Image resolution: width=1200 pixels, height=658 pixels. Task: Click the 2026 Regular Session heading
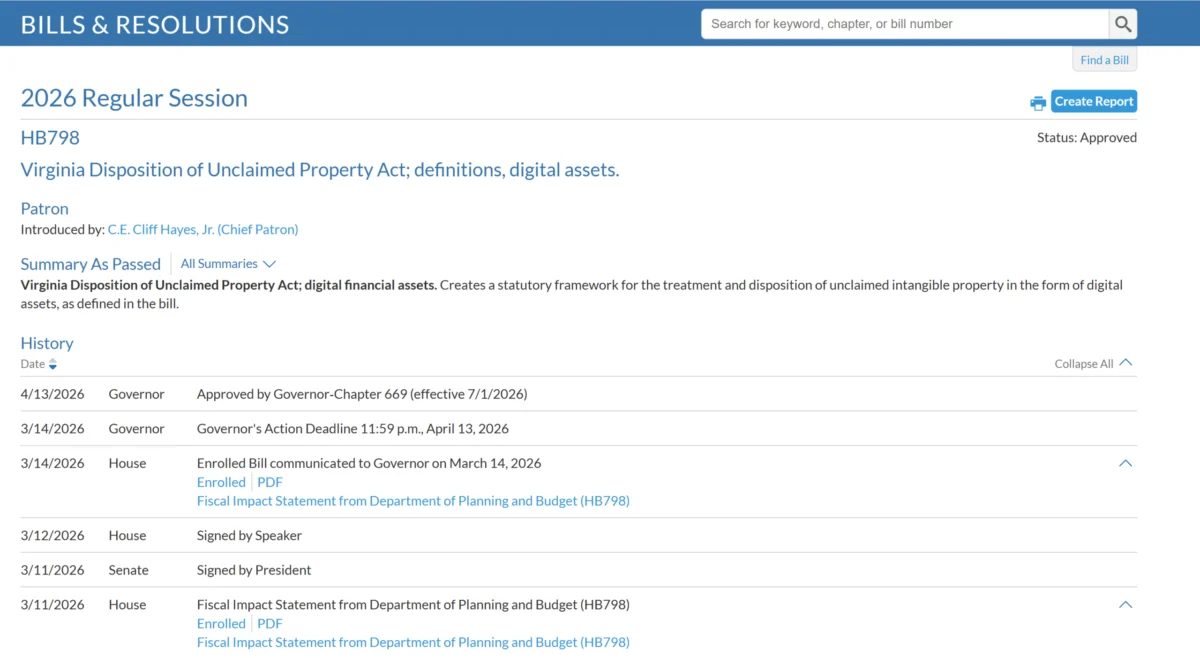(x=134, y=98)
